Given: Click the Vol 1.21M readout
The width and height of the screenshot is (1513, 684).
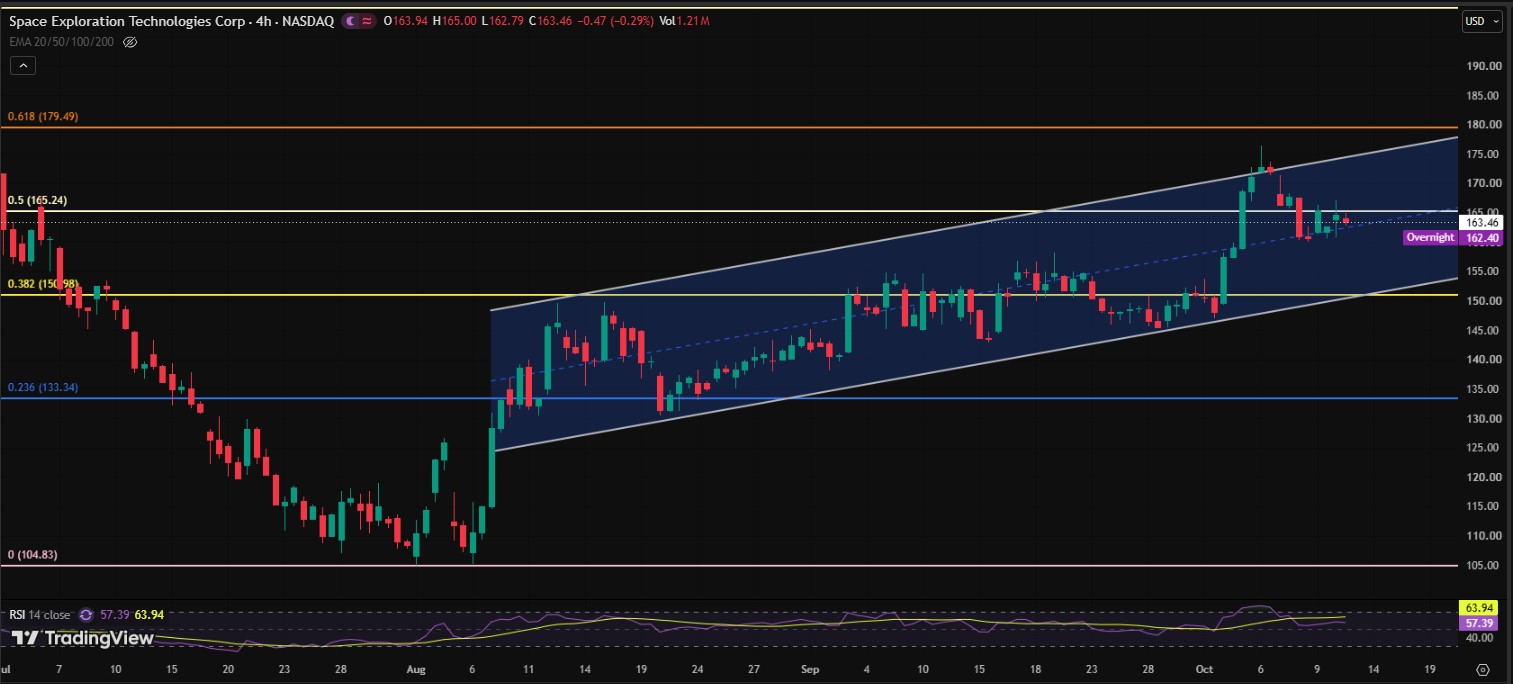Looking at the screenshot, I should (x=685, y=20).
